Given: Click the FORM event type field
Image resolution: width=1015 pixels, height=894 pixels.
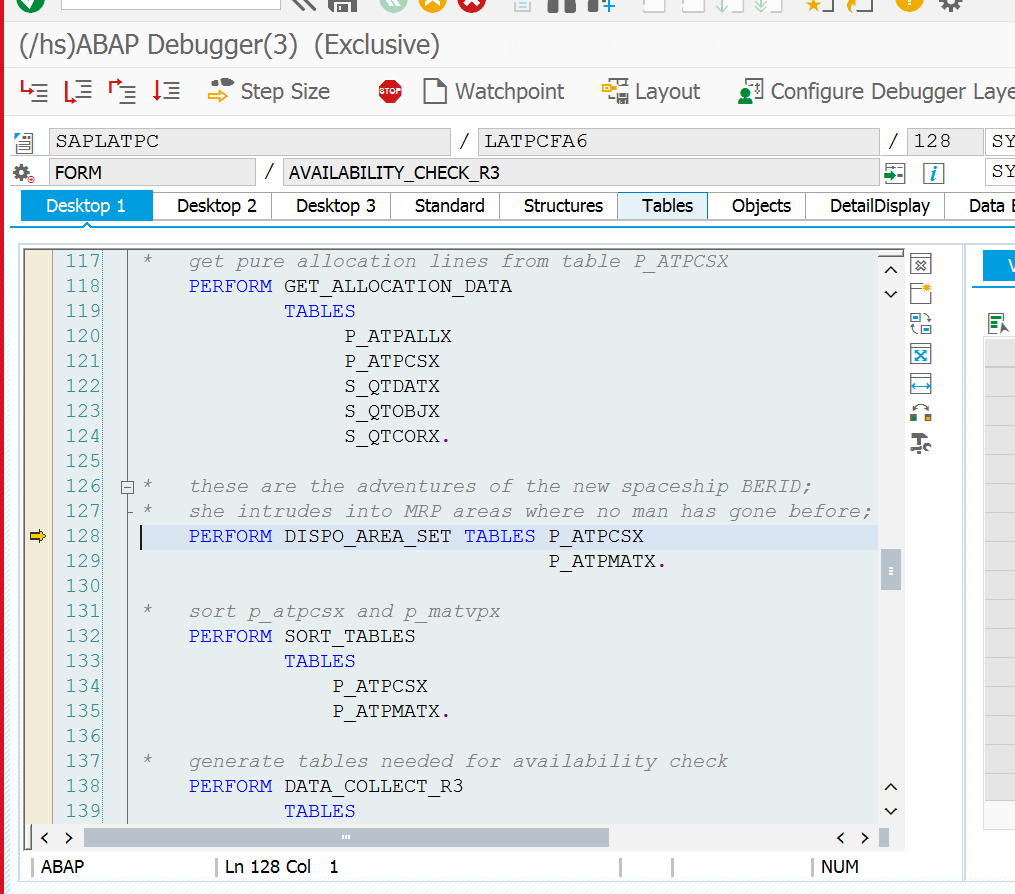Looking at the screenshot, I should (152, 173).
